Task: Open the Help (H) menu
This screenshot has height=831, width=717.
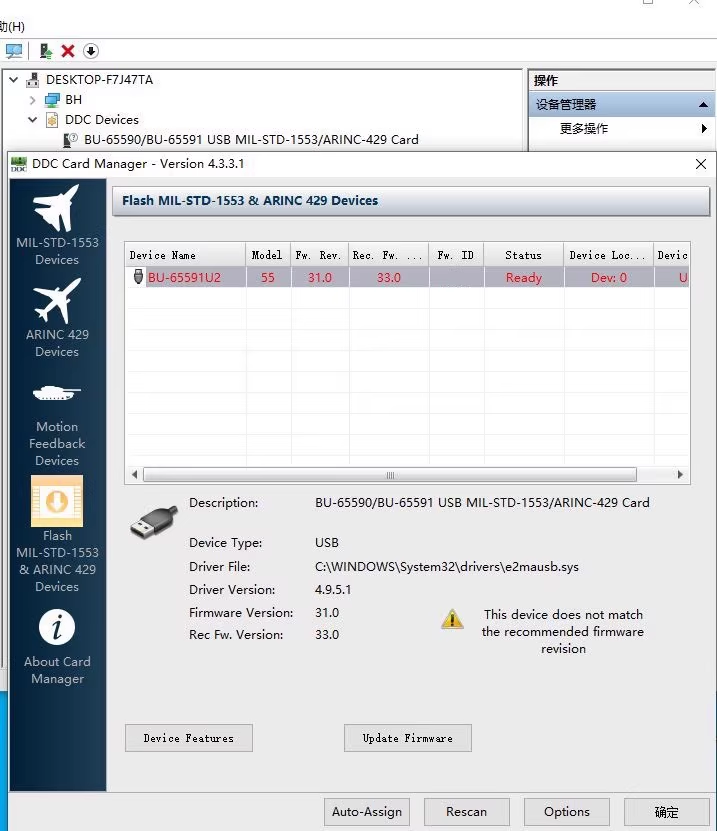Action: 12,26
